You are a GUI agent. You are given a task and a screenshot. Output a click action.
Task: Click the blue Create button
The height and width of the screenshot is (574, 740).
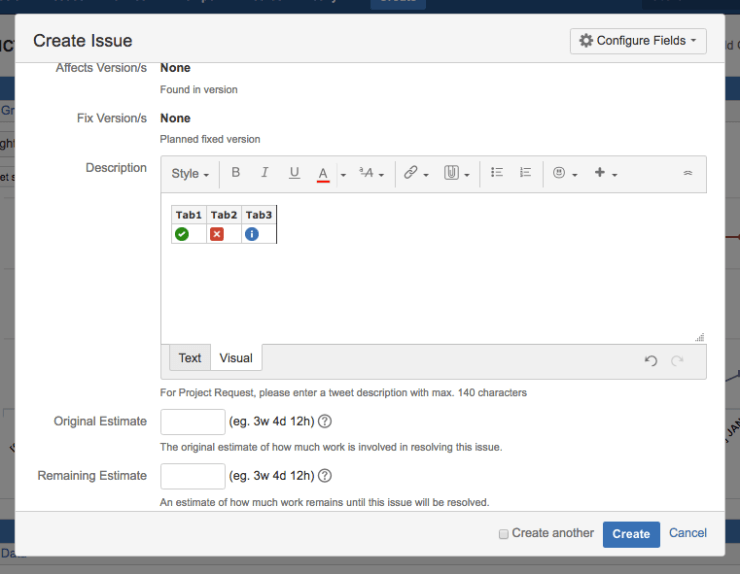coord(631,534)
